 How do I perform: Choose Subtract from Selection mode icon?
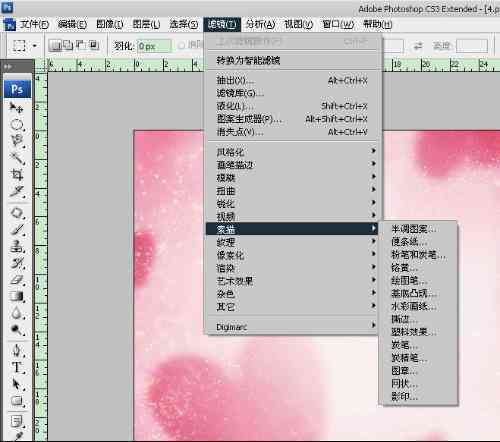pos(80,45)
